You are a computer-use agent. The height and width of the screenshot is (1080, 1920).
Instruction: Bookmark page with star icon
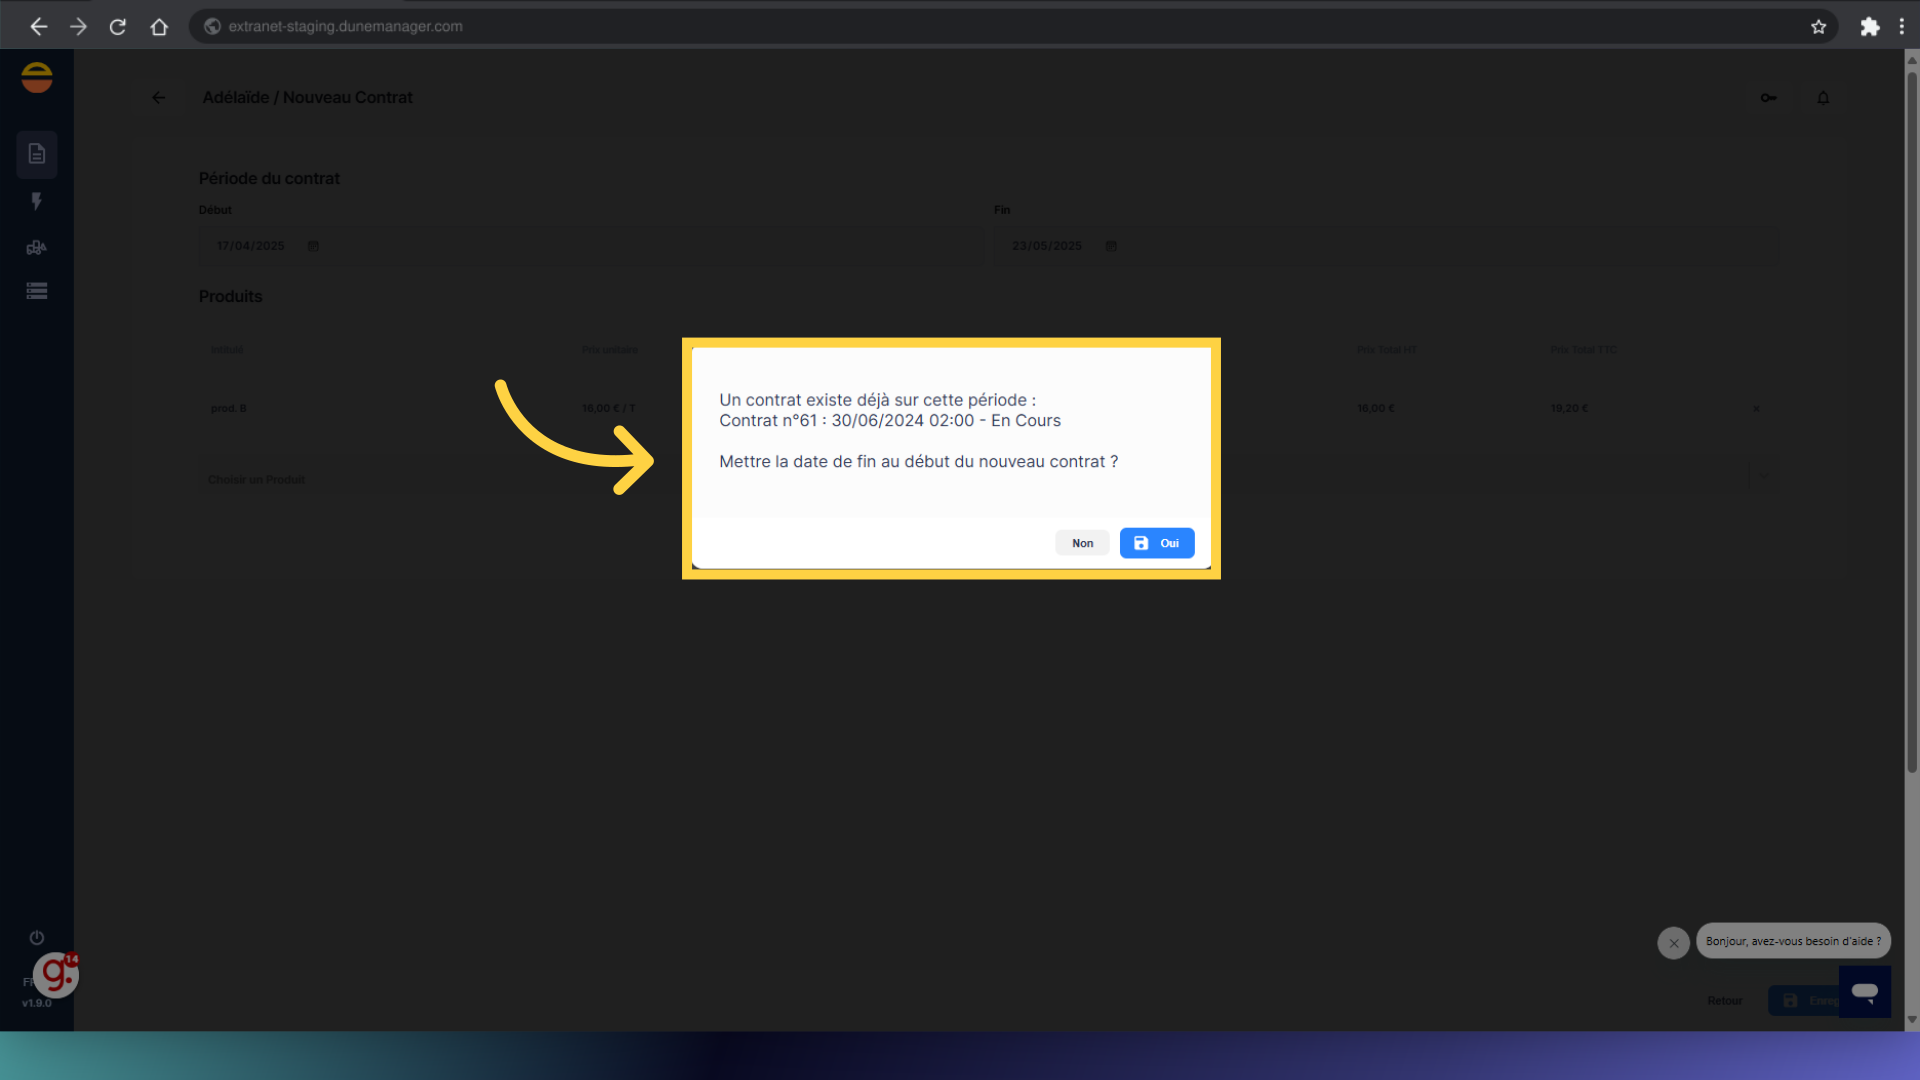tap(1818, 27)
